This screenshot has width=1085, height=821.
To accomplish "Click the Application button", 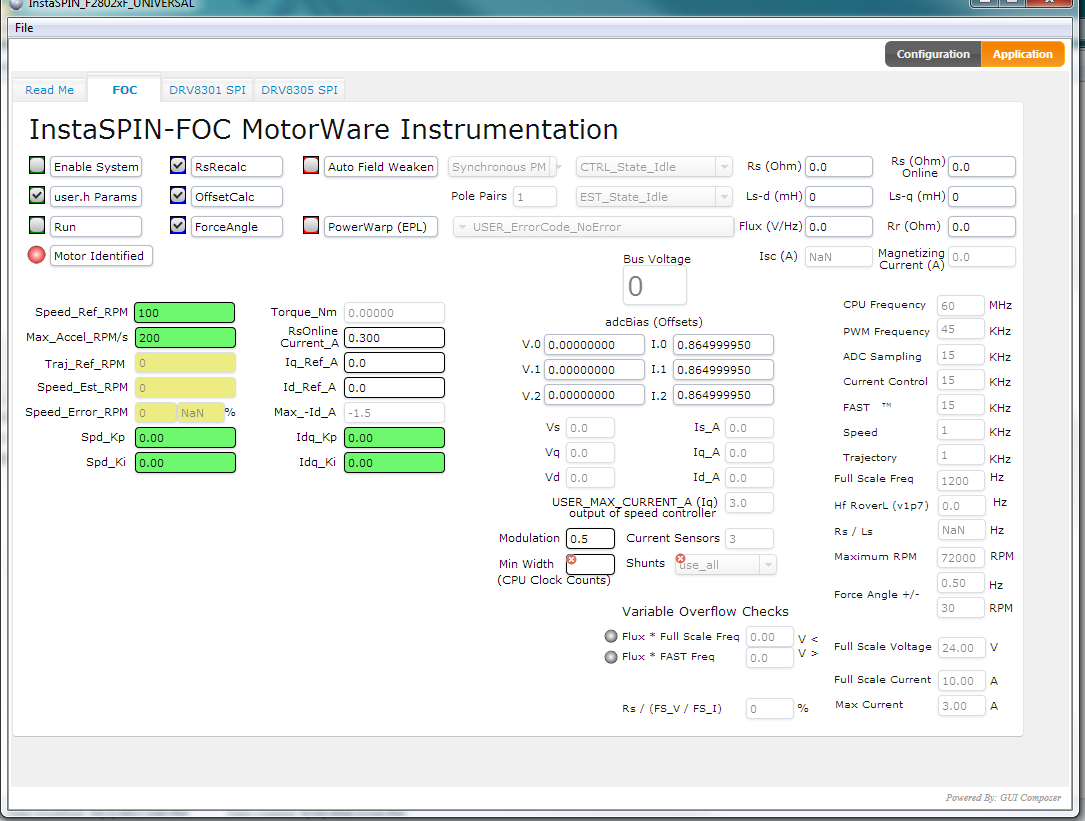I will tap(1023, 54).
